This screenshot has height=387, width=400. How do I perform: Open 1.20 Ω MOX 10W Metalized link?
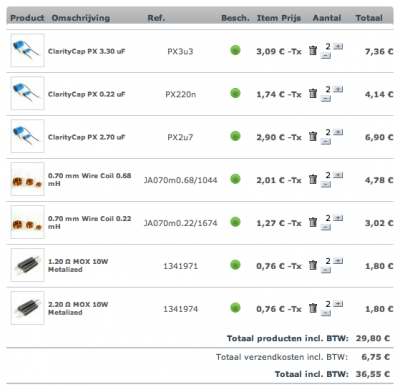(78, 266)
